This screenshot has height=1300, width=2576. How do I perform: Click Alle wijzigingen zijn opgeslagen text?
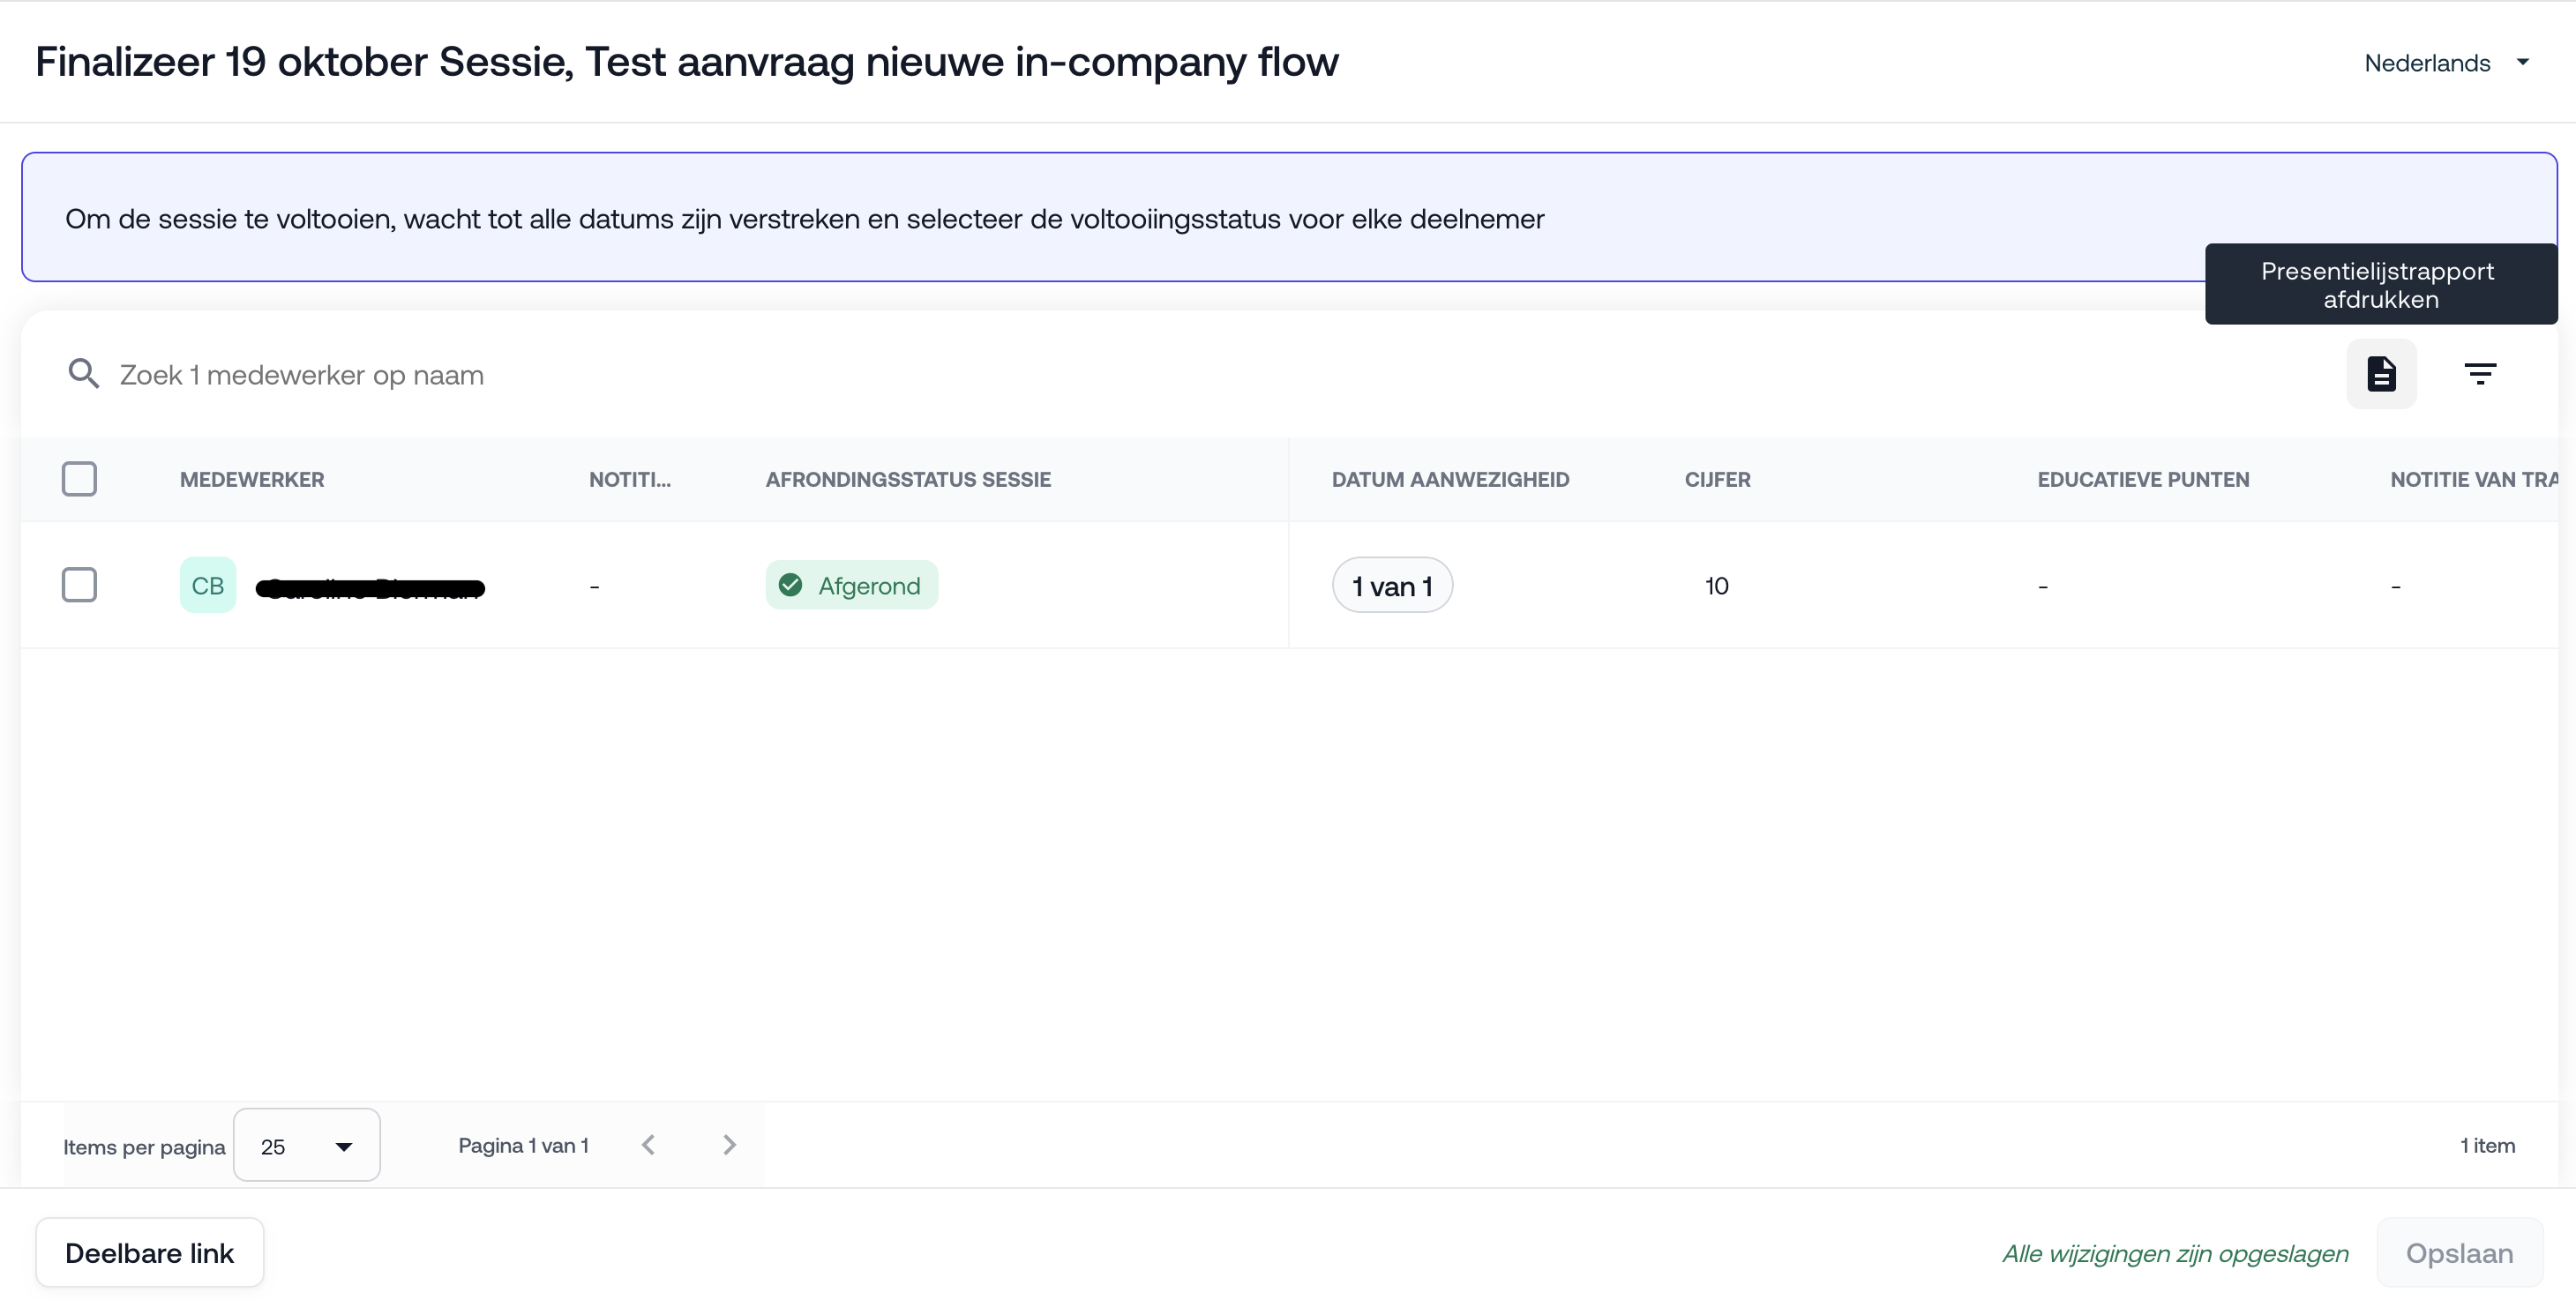pyautogui.click(x=2175, y=1253)
